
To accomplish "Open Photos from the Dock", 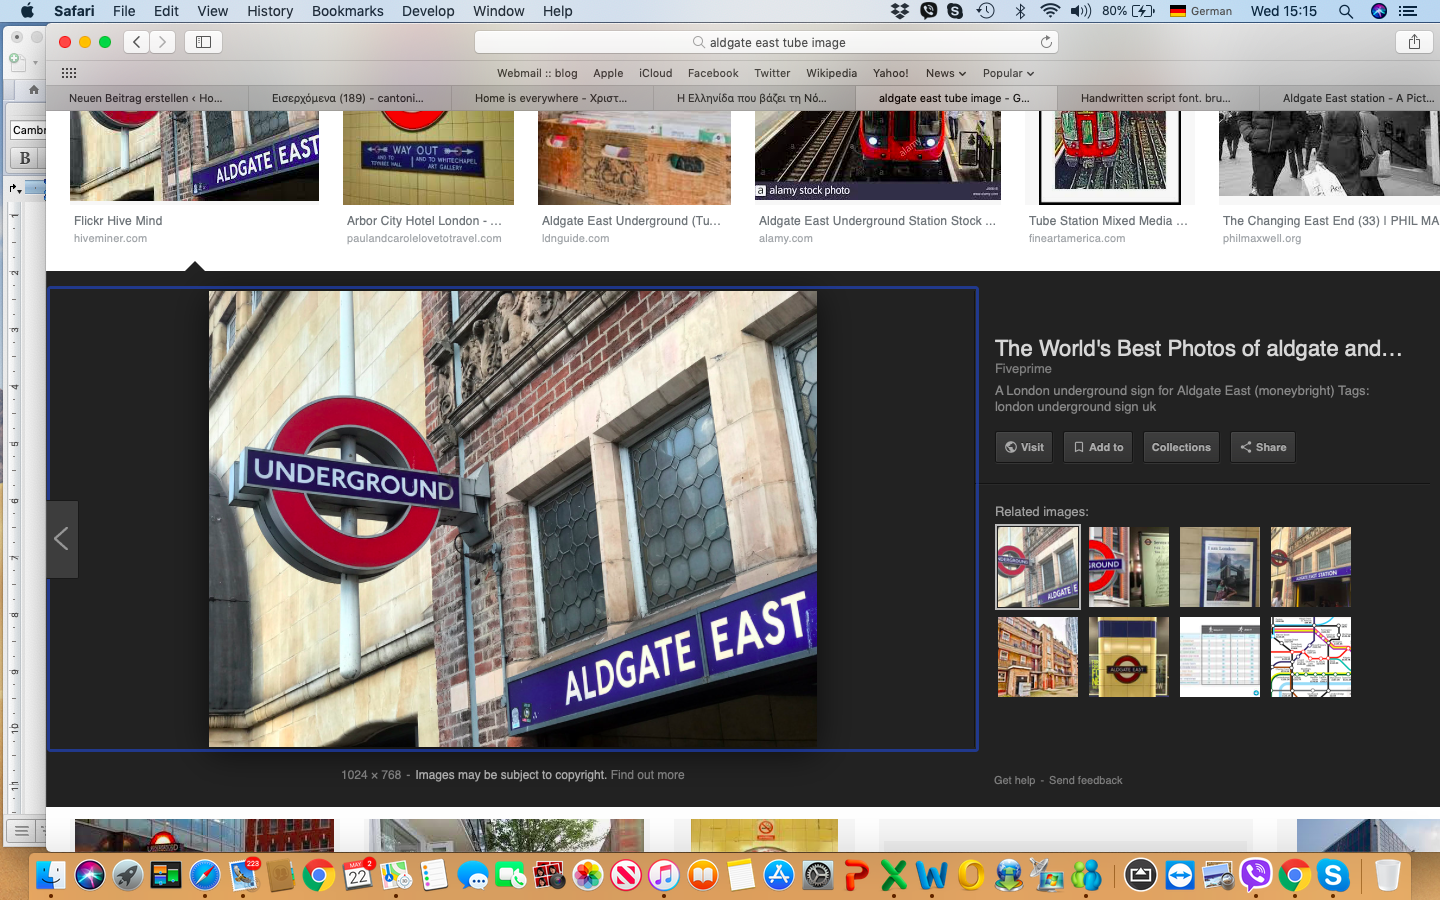I will click(x=588, y=876).
